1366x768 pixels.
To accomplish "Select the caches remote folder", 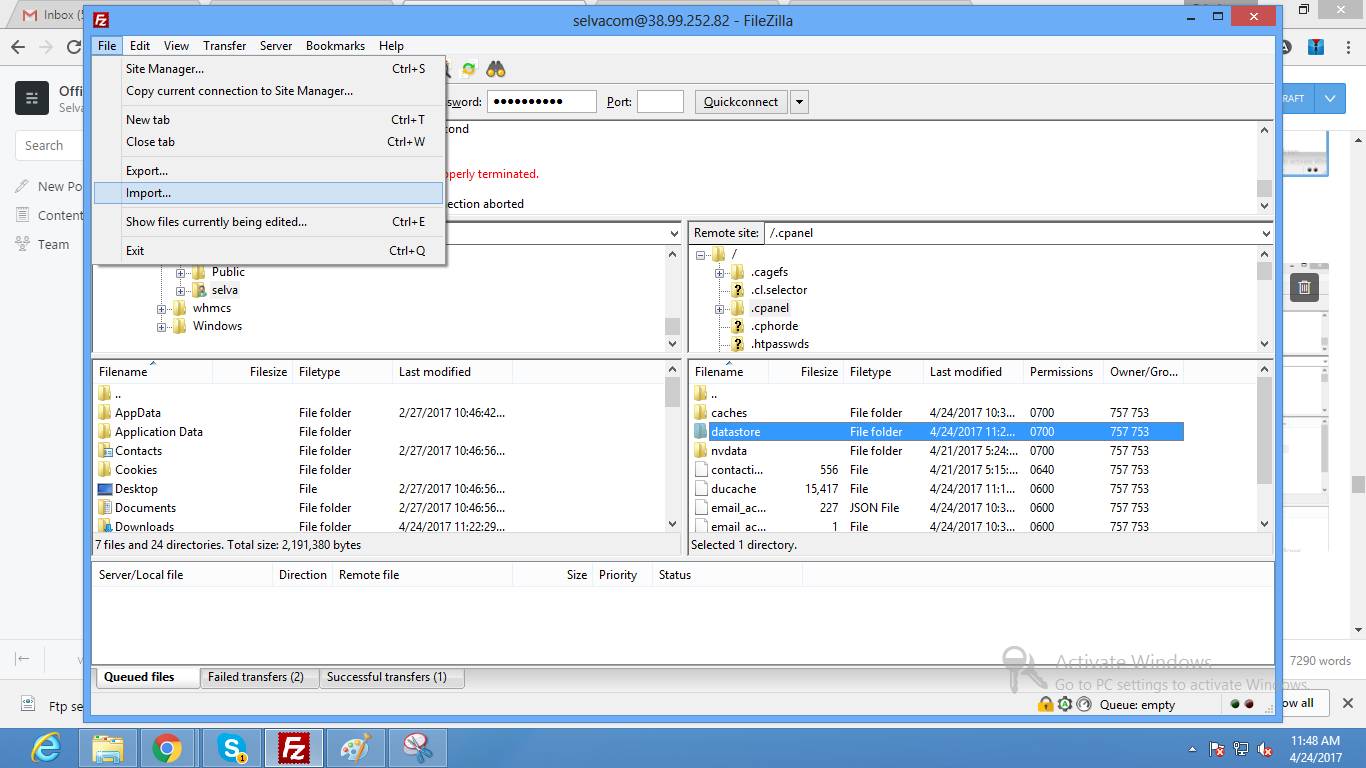I will tap(729, 413).
